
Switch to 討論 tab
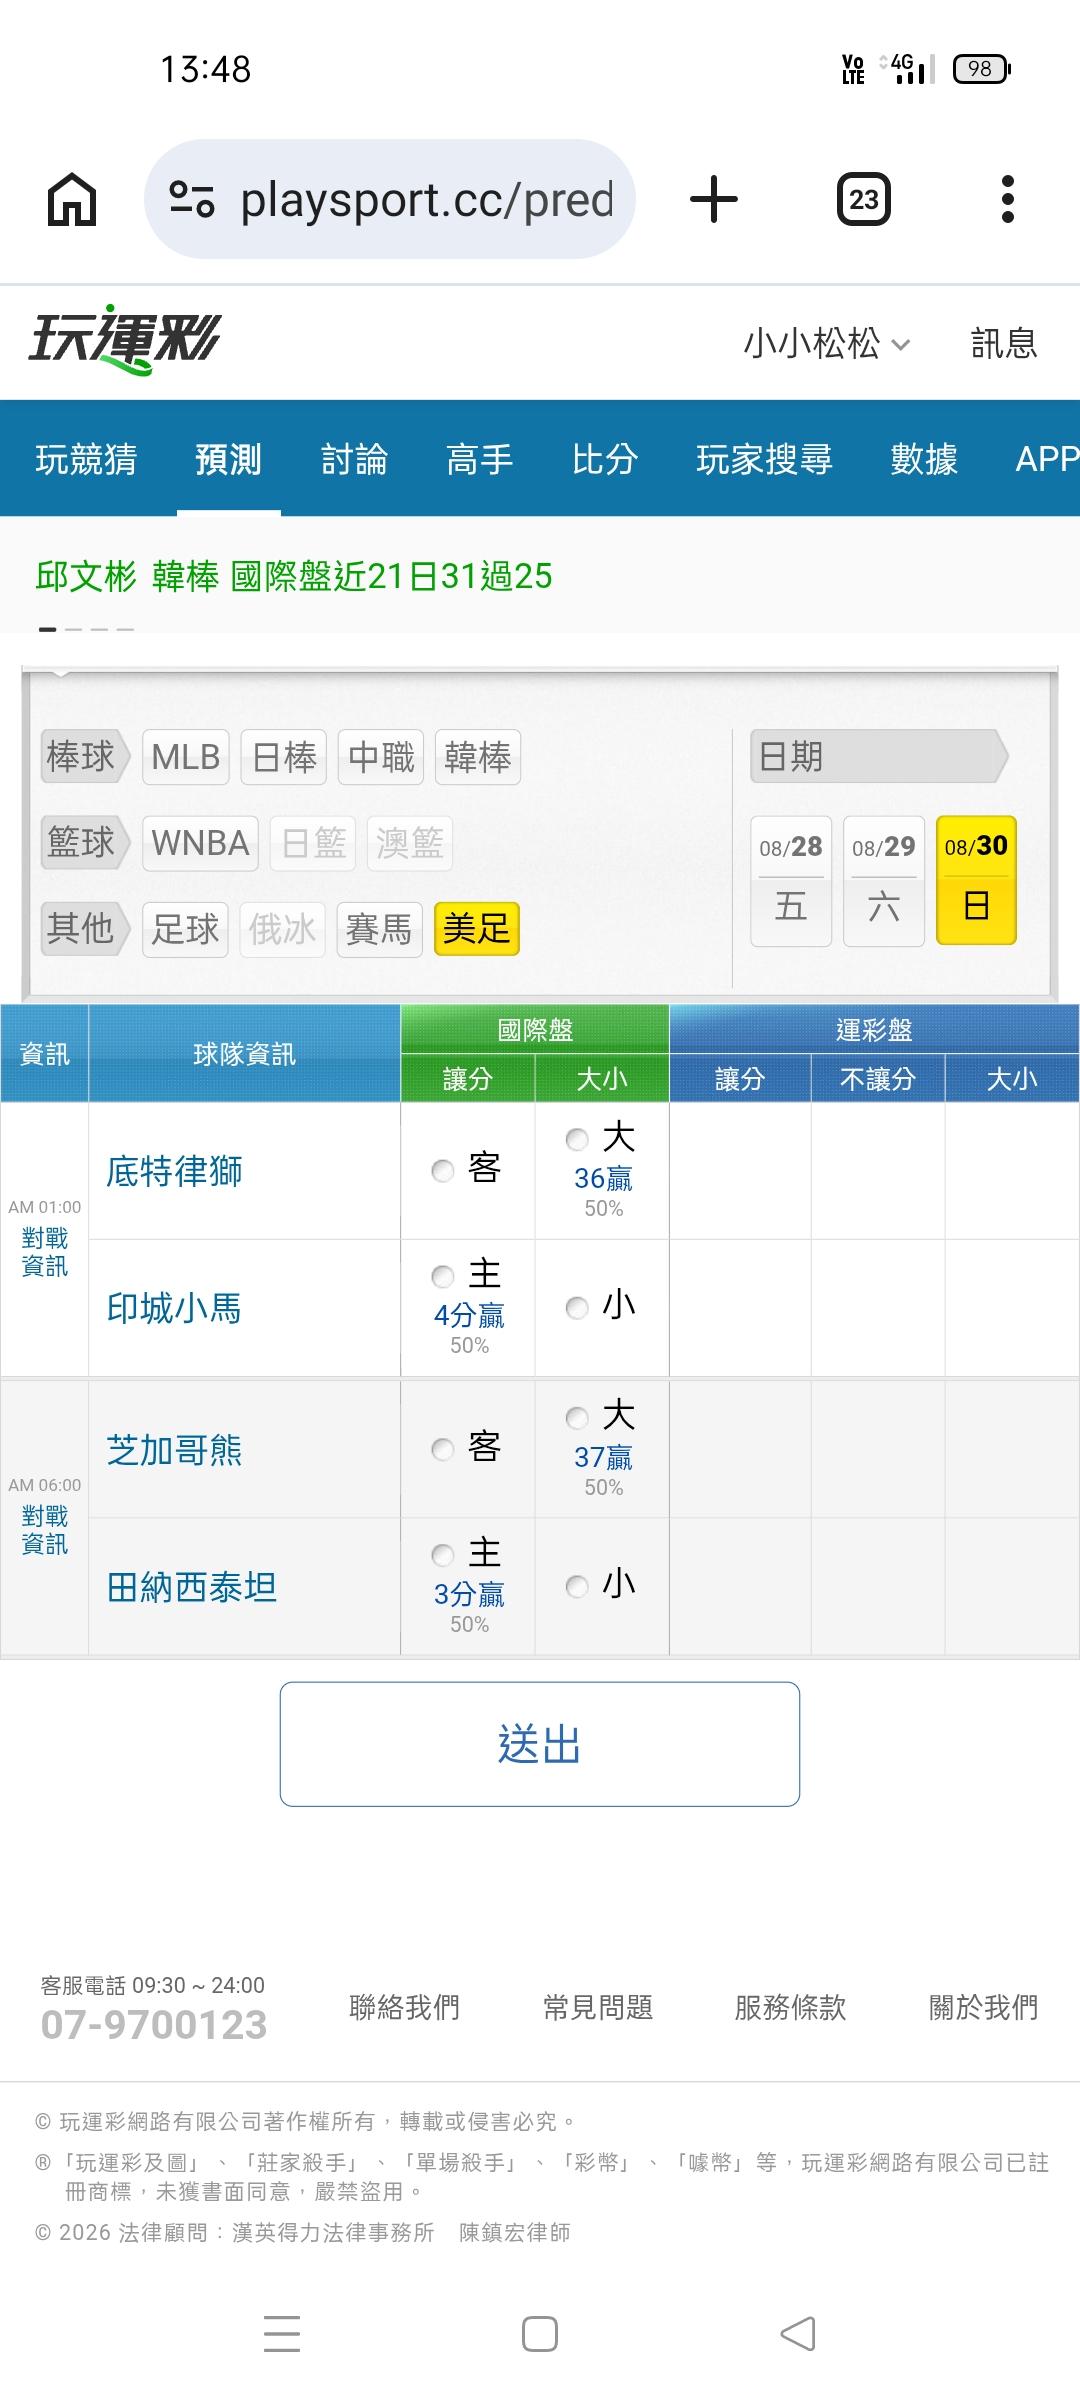354,459
